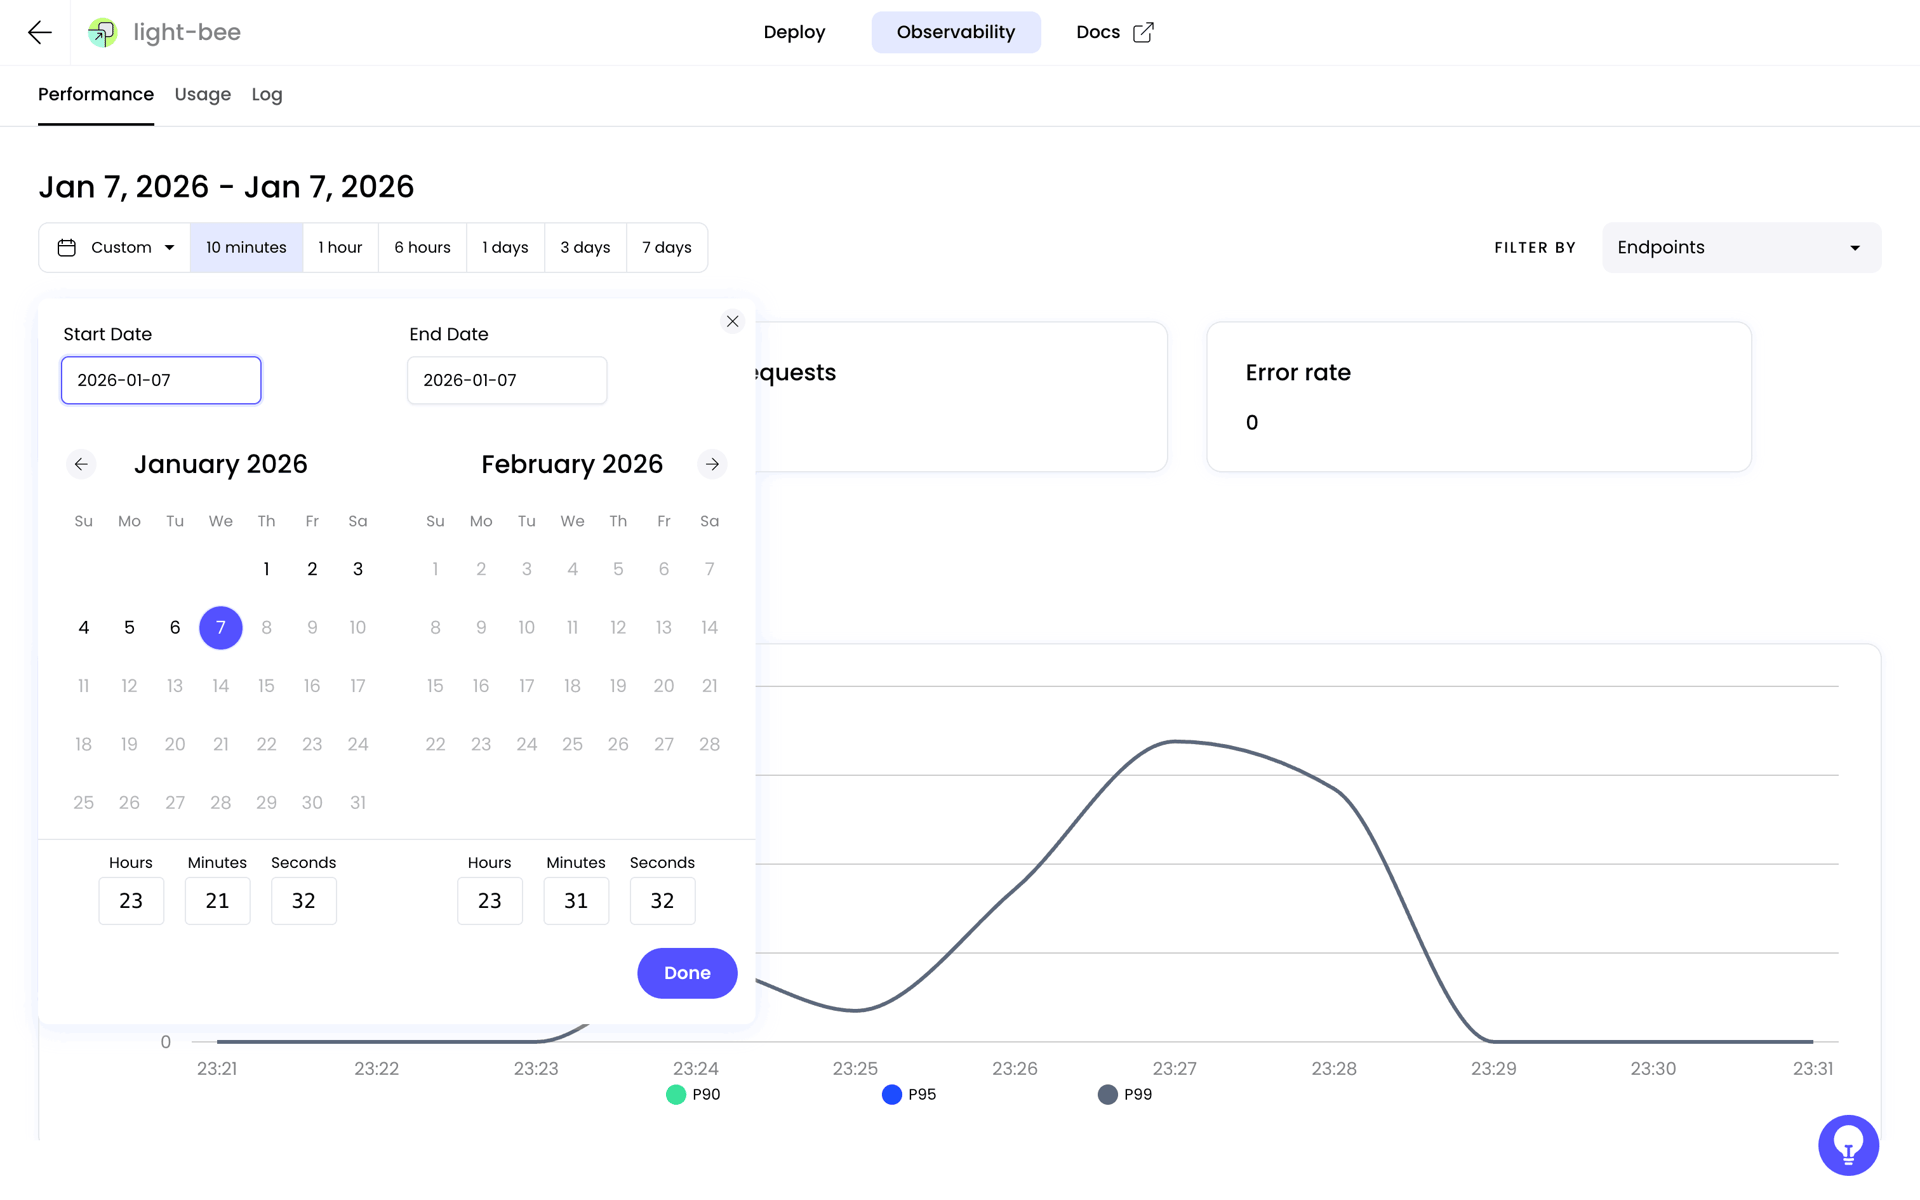Select the 10 minutes time range
Image resolution: width=1920 pixels, height=1200 pixels.
246,247
